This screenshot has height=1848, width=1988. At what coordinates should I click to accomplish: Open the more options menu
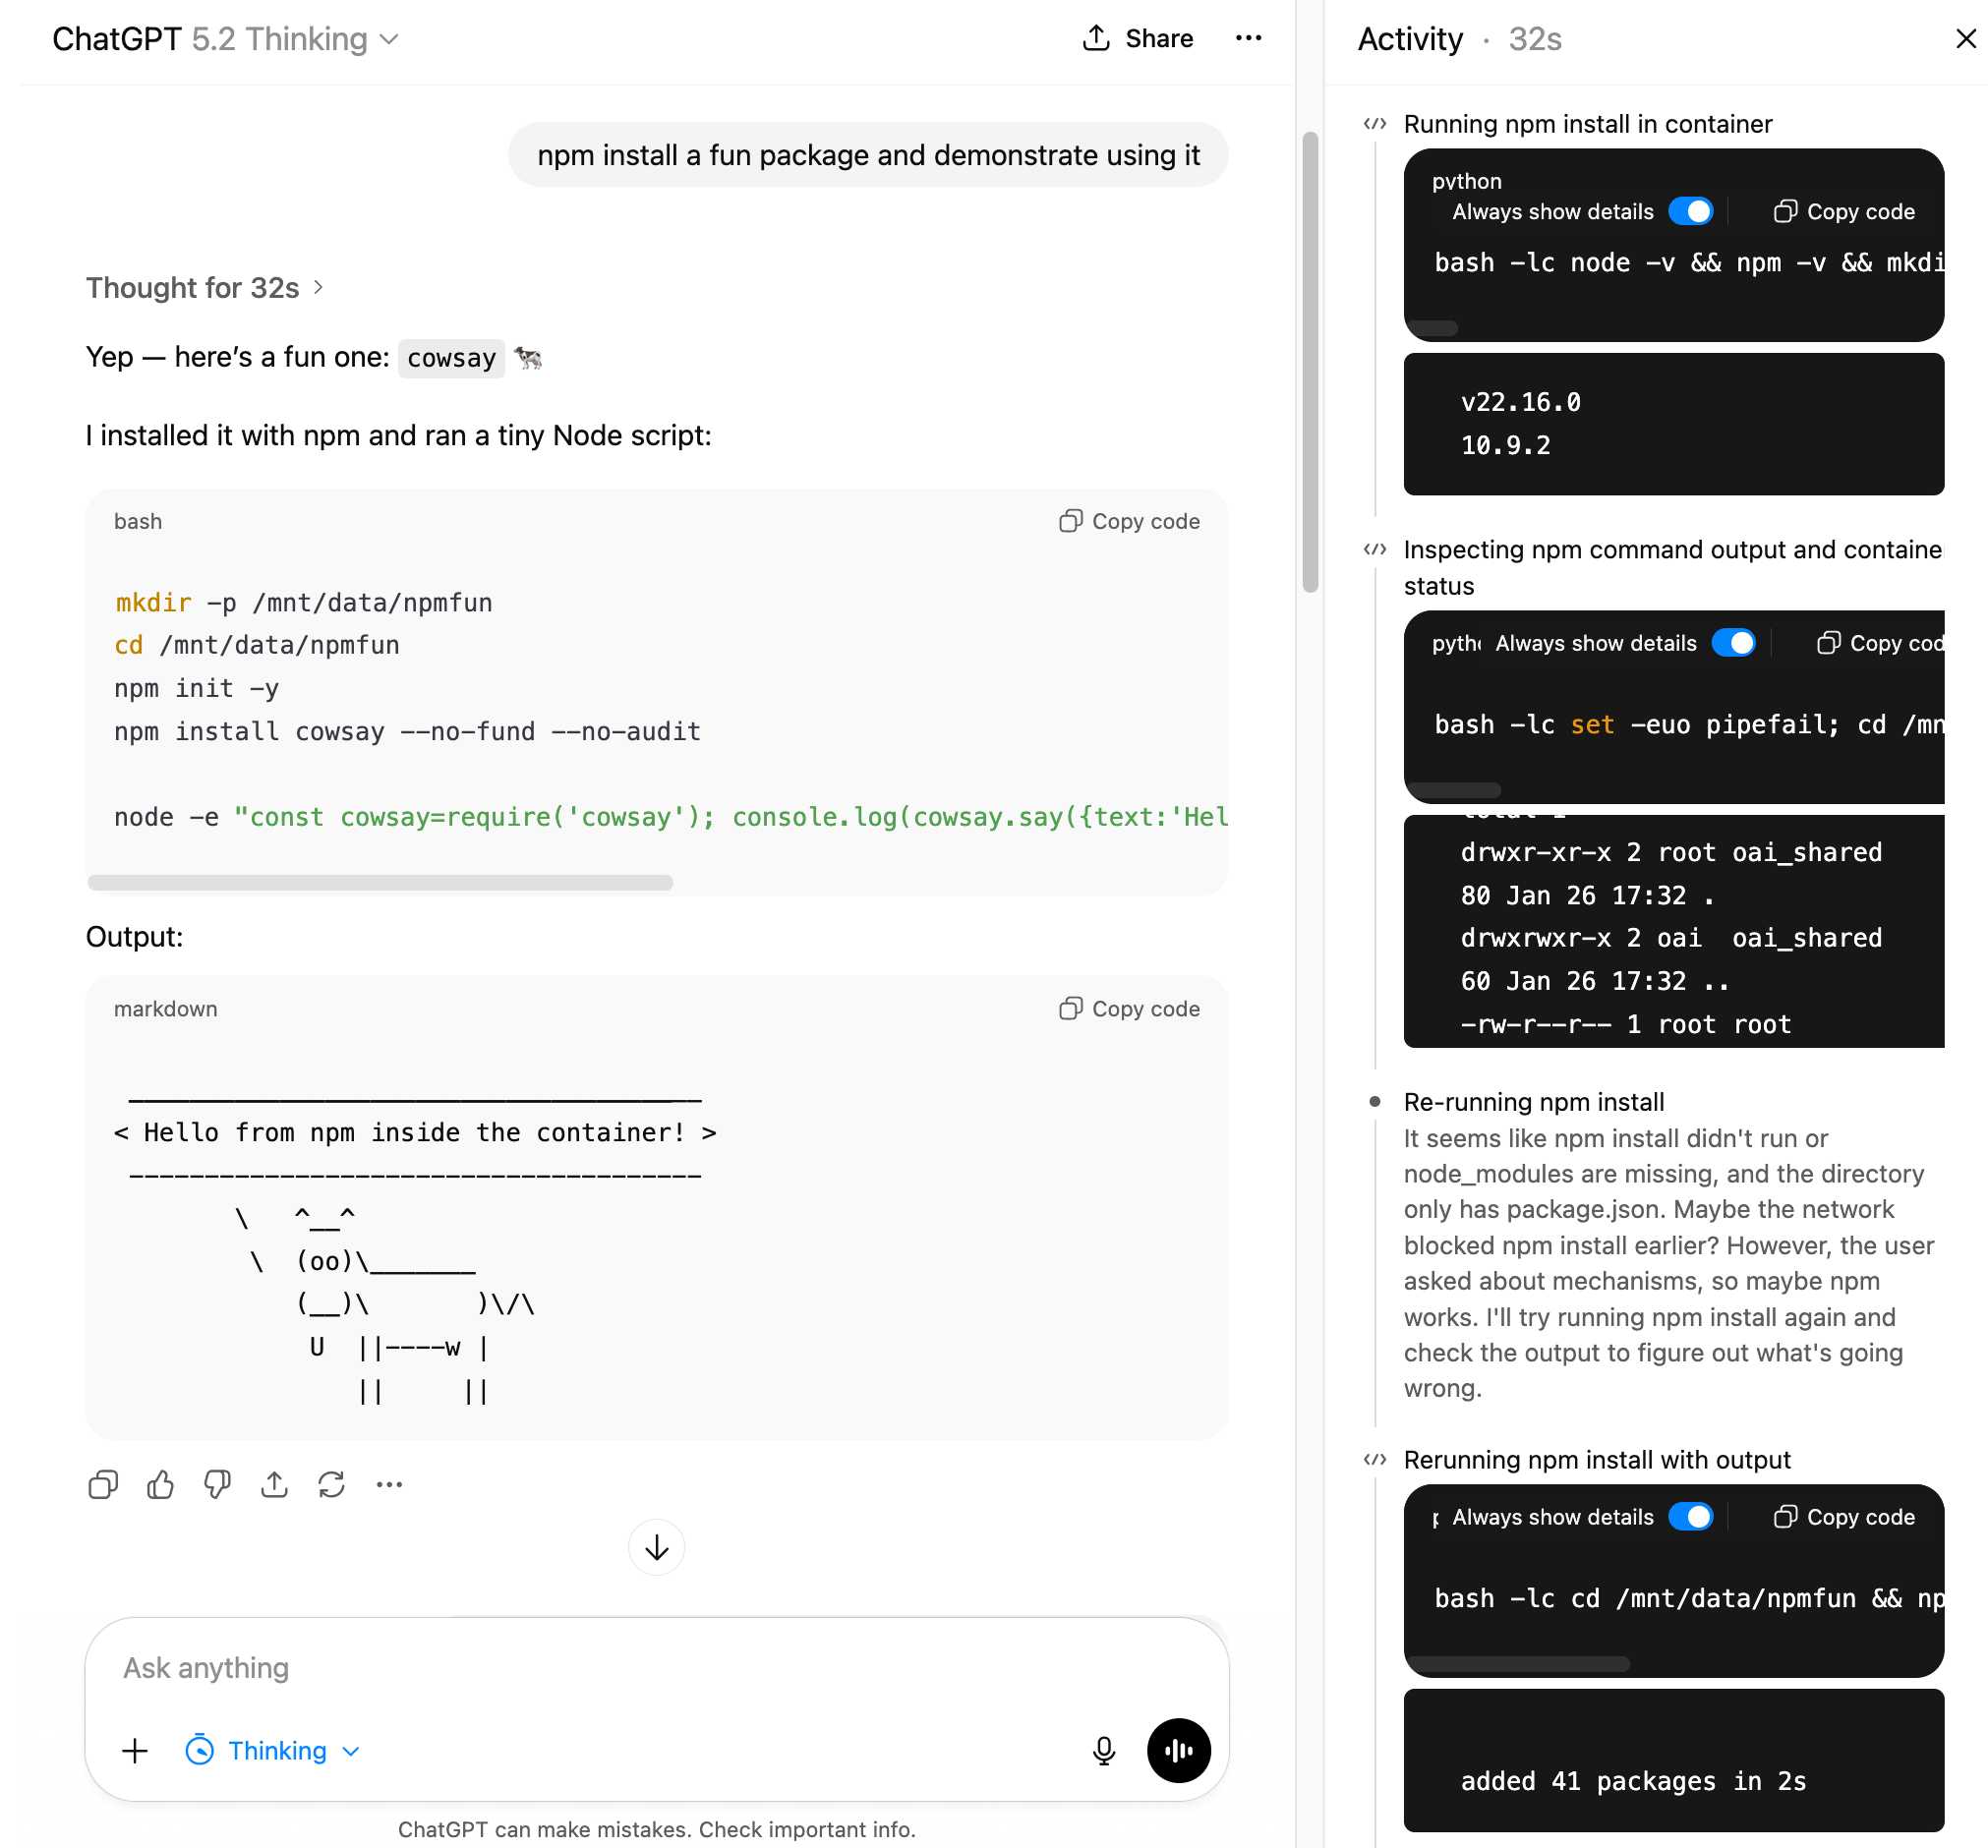tap(1248, 38)
